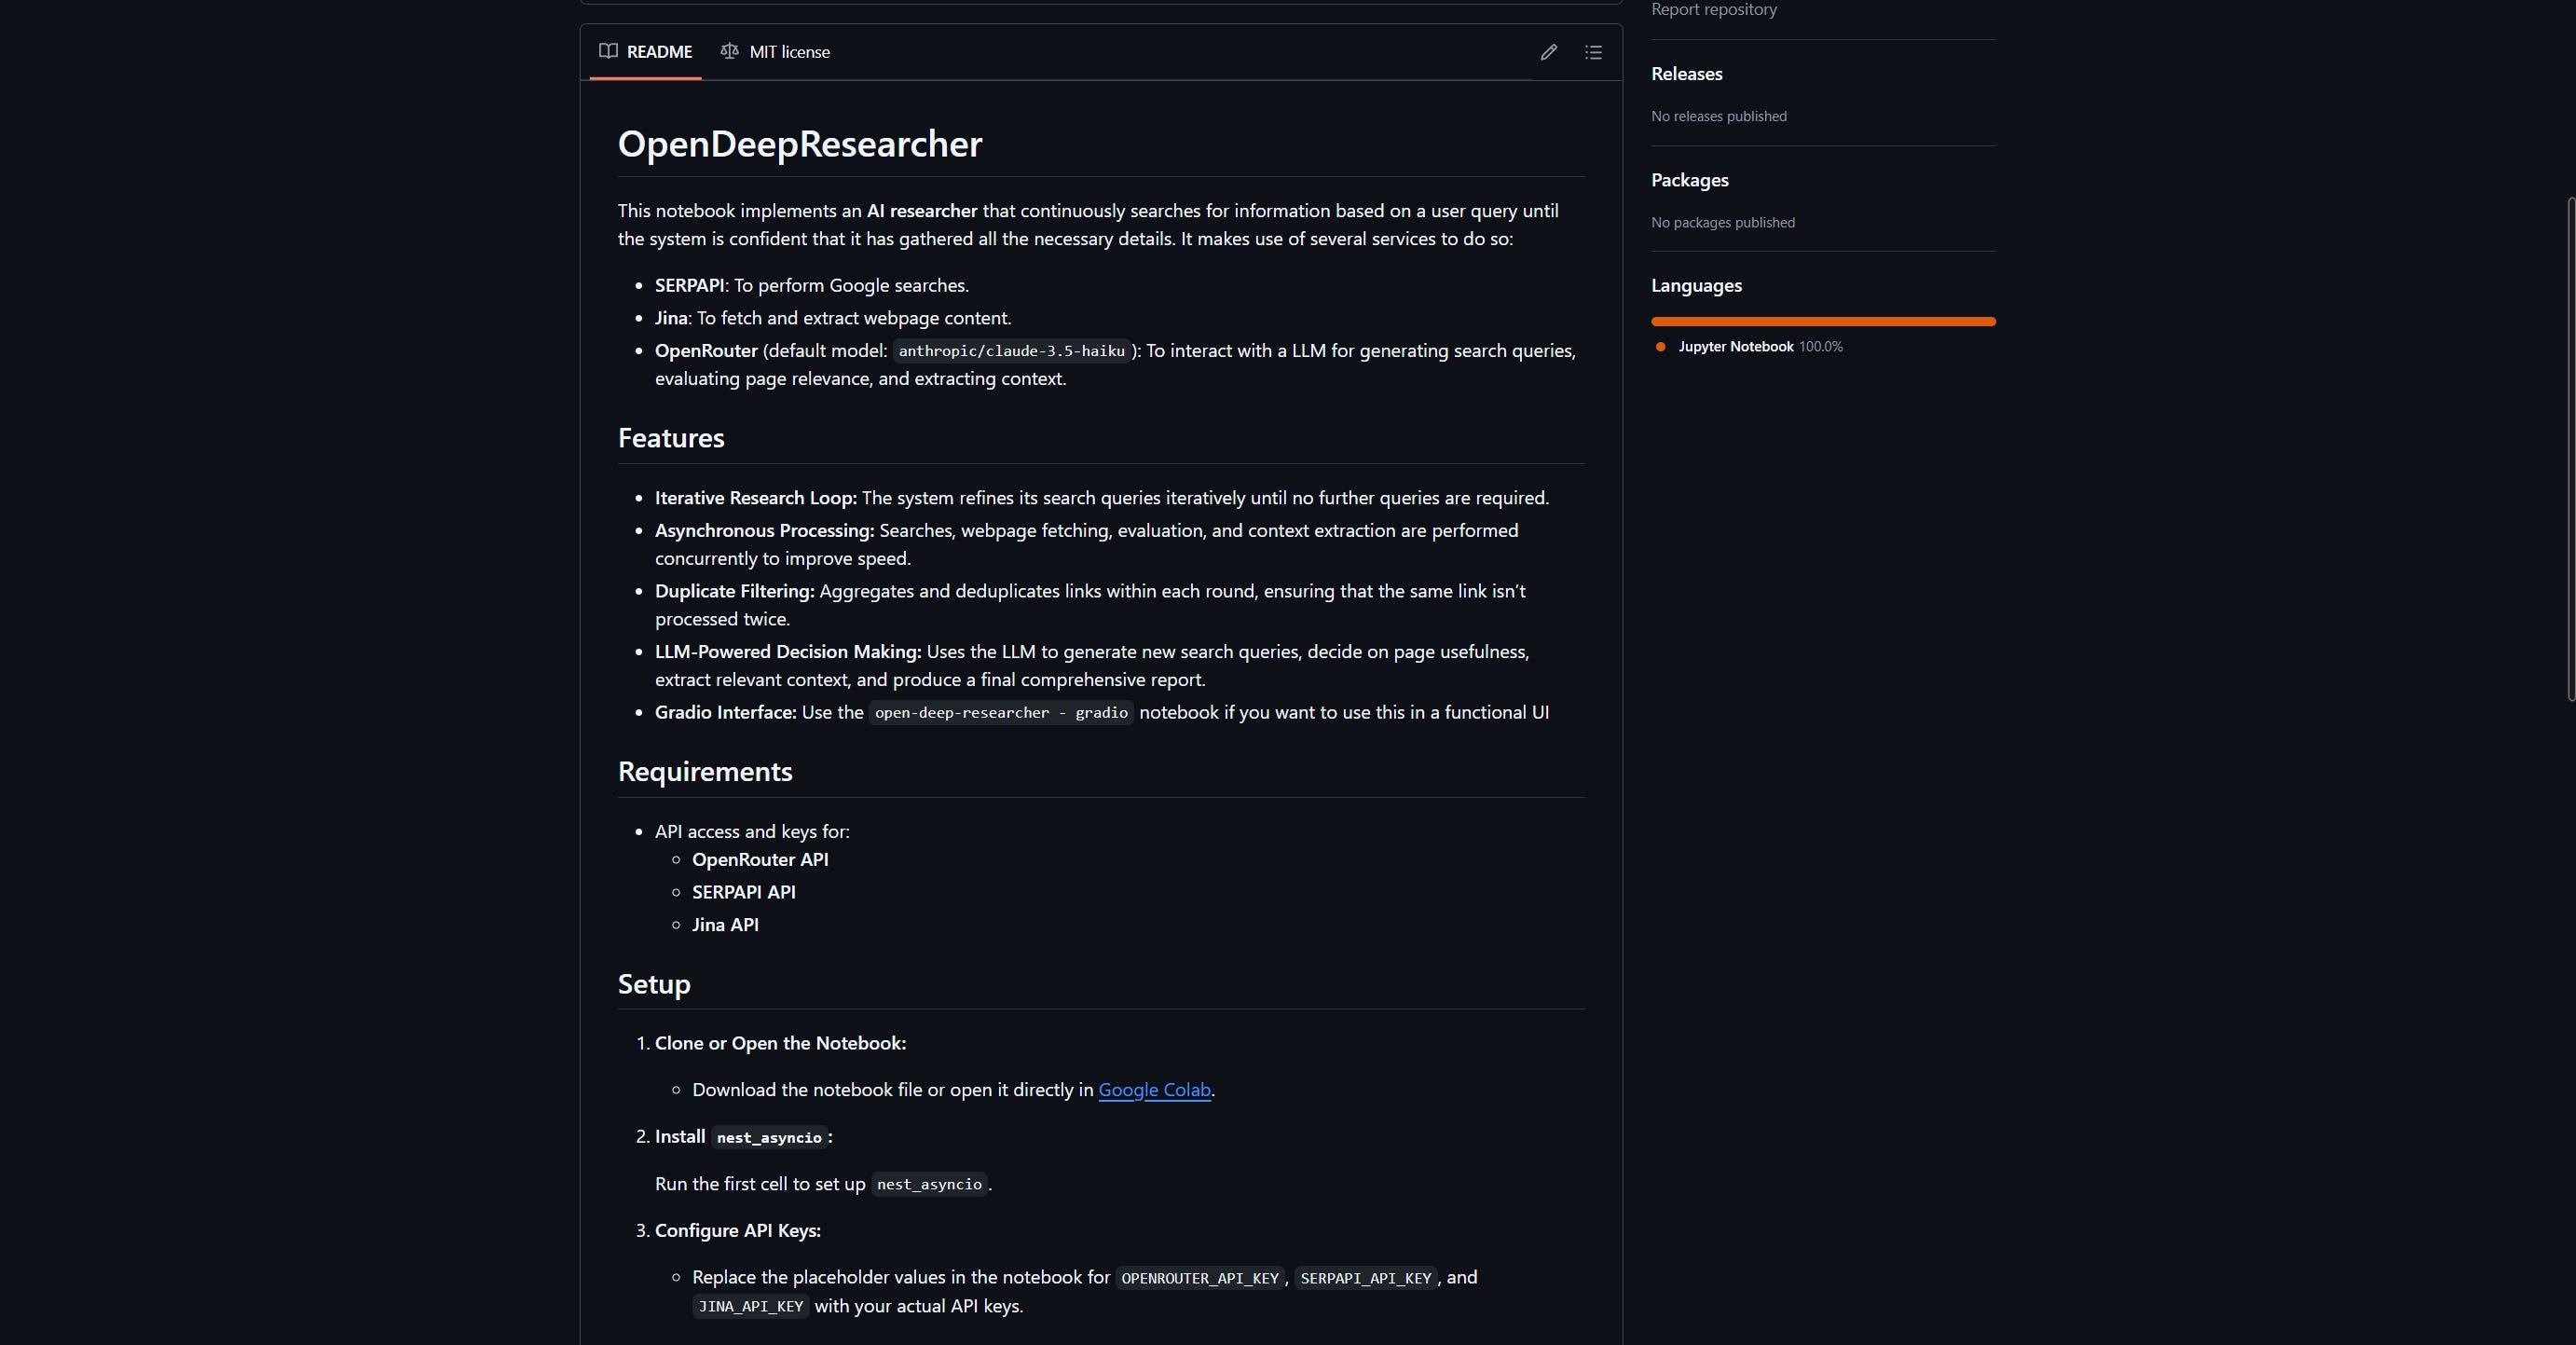Image resolution: width=2576 pixels, height=1345 pixels.
Task: Open the MIT license tab
Action: (x=776, y=51)
